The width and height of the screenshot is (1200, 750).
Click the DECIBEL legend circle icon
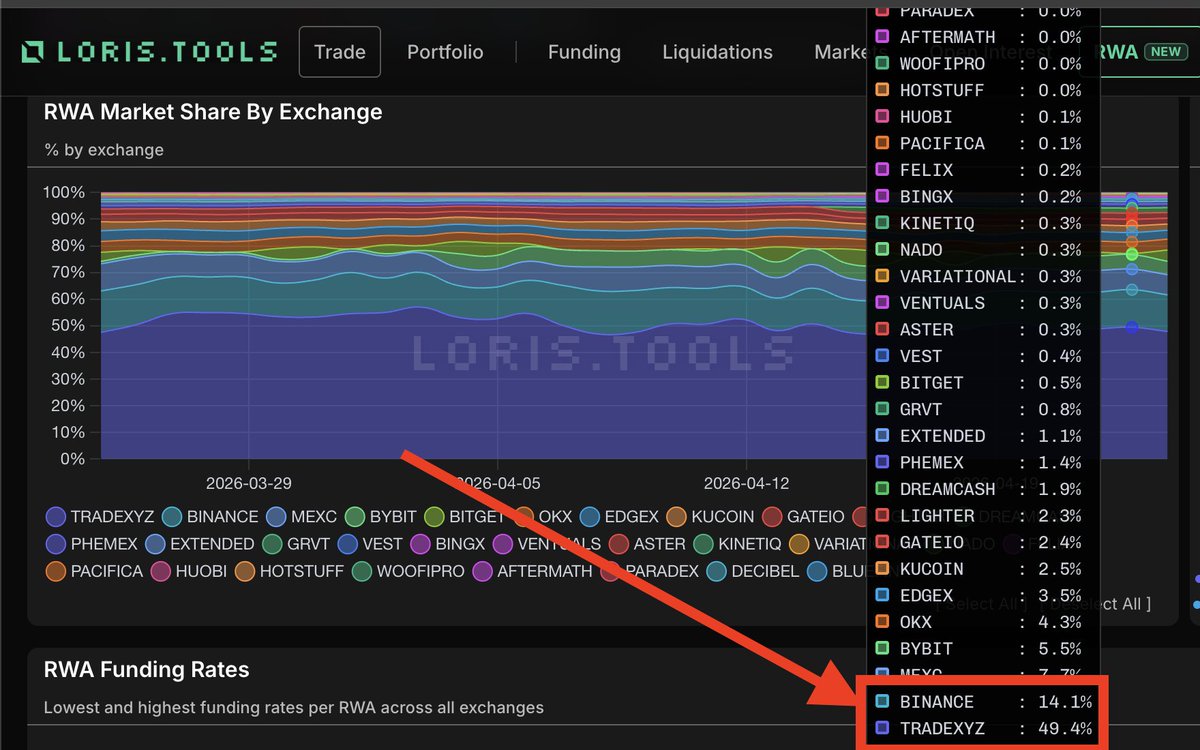point(716,572)
